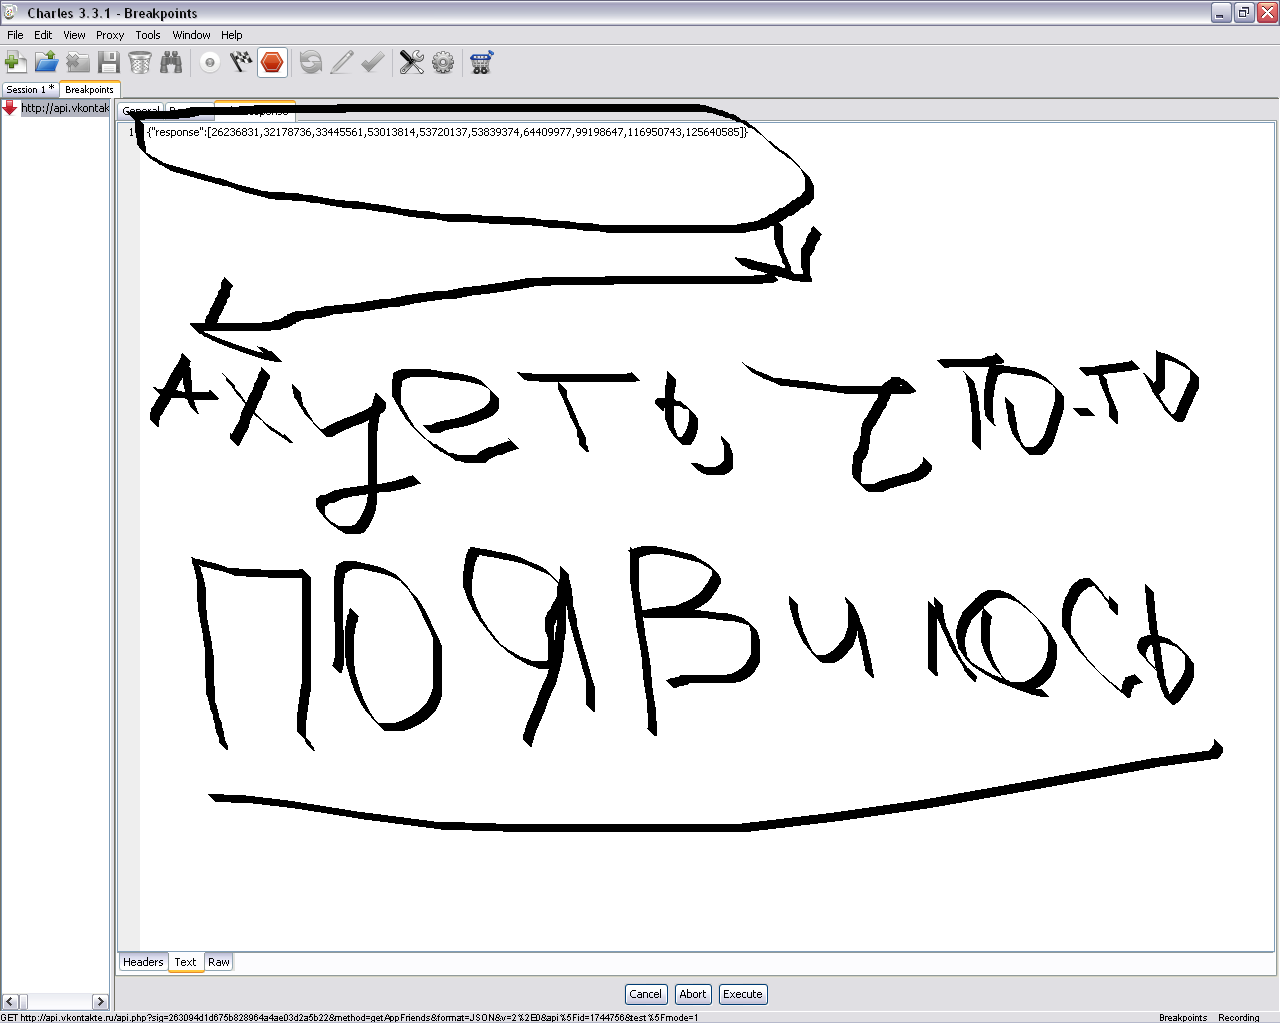Disable breakpoints using the red hexagon button

click(272, 63)
